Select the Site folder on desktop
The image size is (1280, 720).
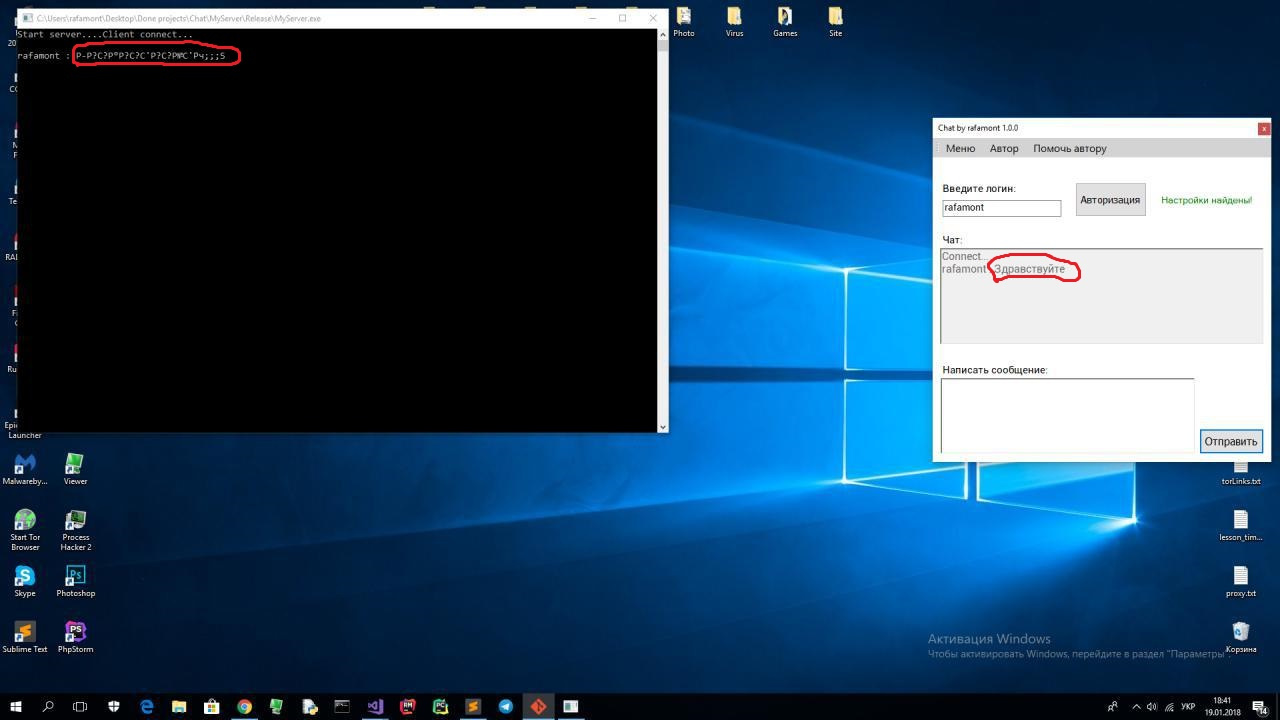[x=835, y=22]
